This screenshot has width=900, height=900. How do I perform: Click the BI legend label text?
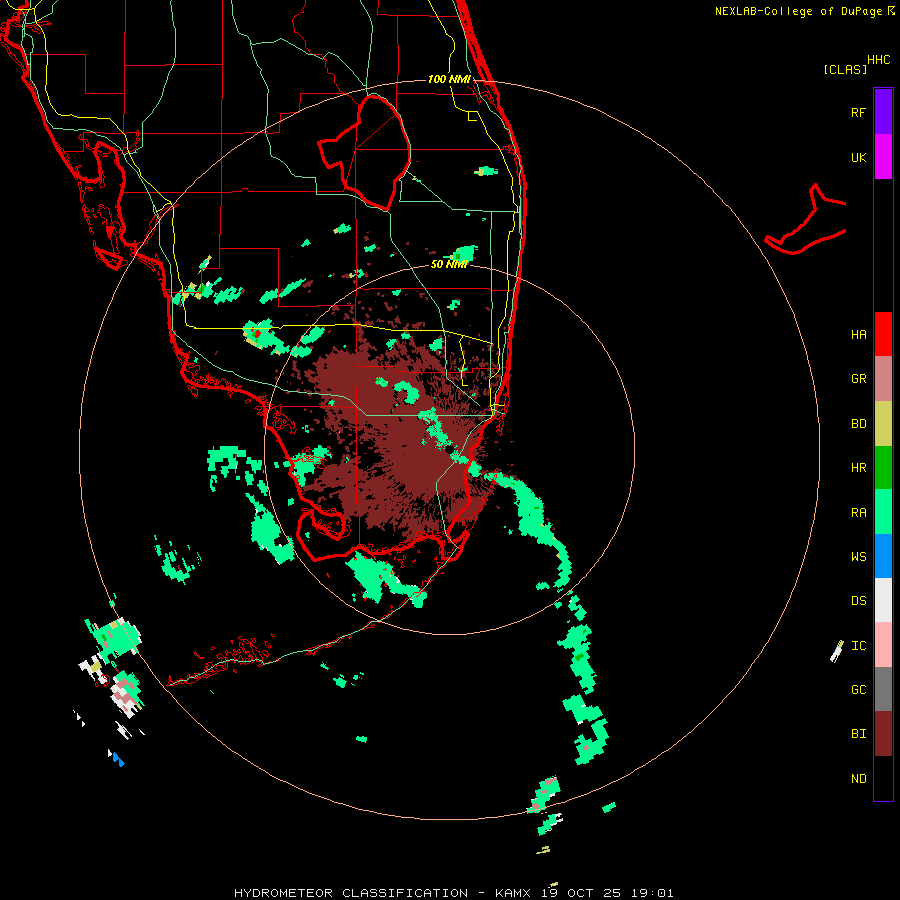(858, 734)
